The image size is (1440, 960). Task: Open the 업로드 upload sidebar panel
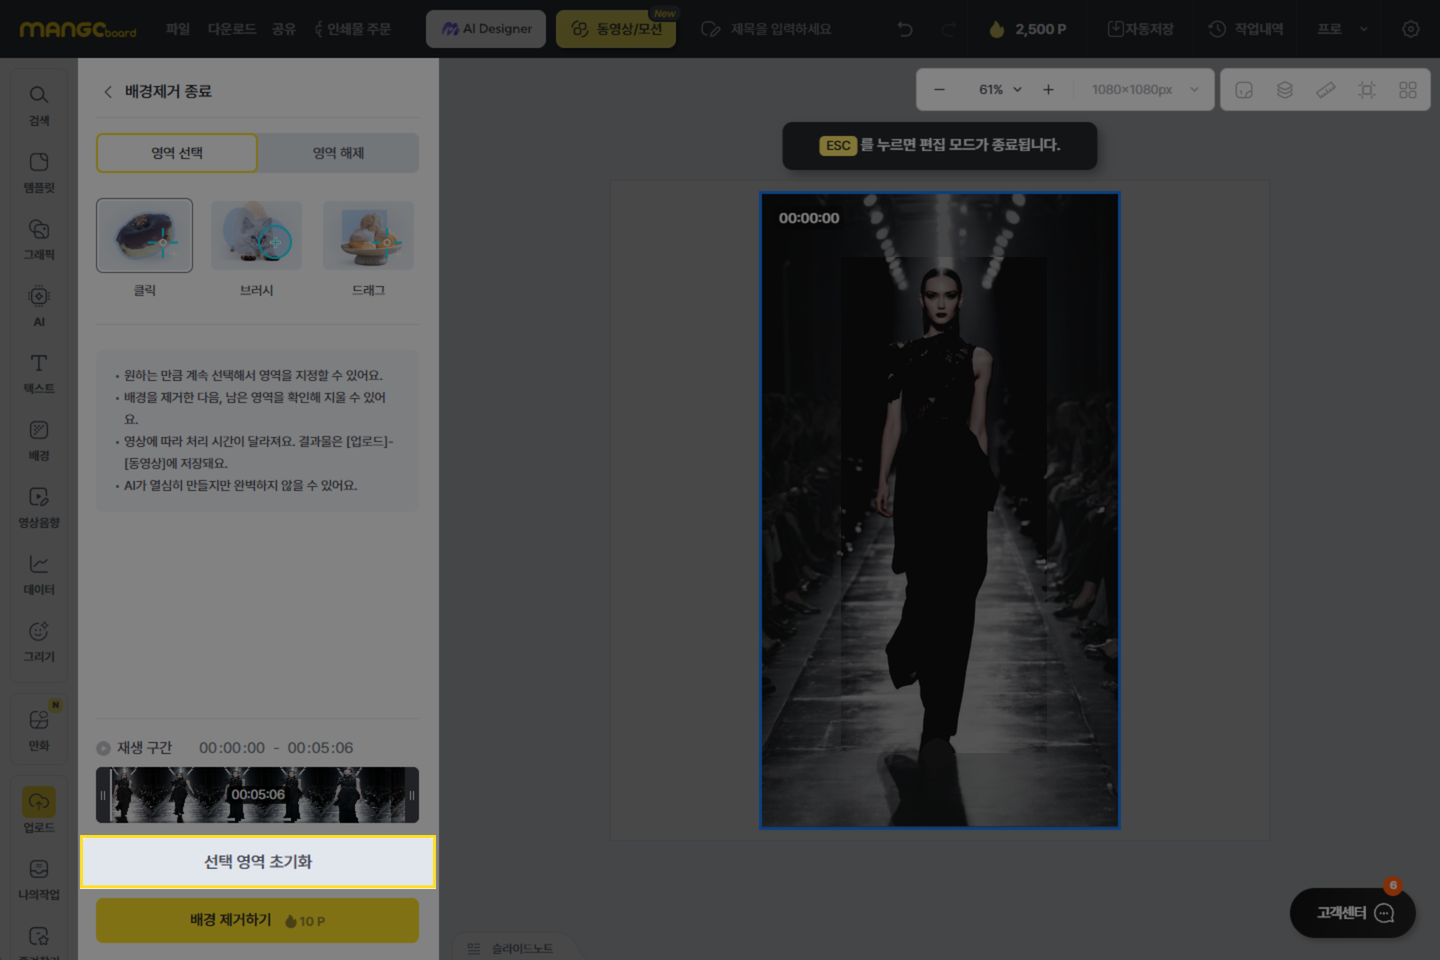coord(39,810)
